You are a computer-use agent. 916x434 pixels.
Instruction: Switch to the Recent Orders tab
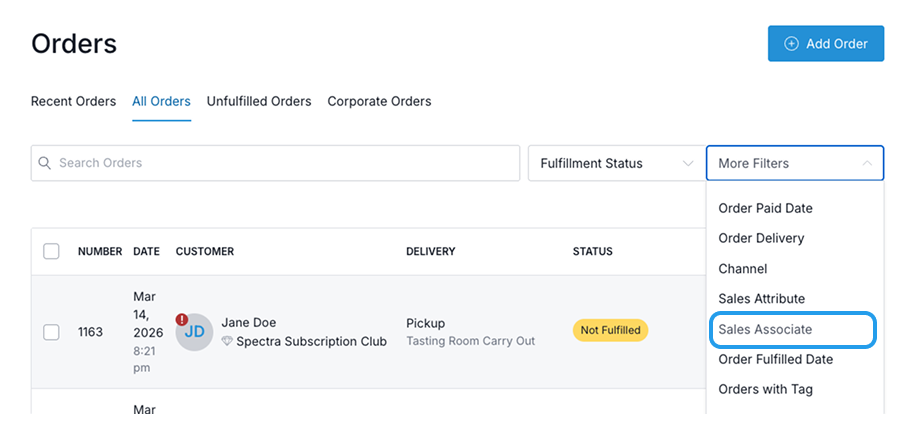click(x=74, y=101)
